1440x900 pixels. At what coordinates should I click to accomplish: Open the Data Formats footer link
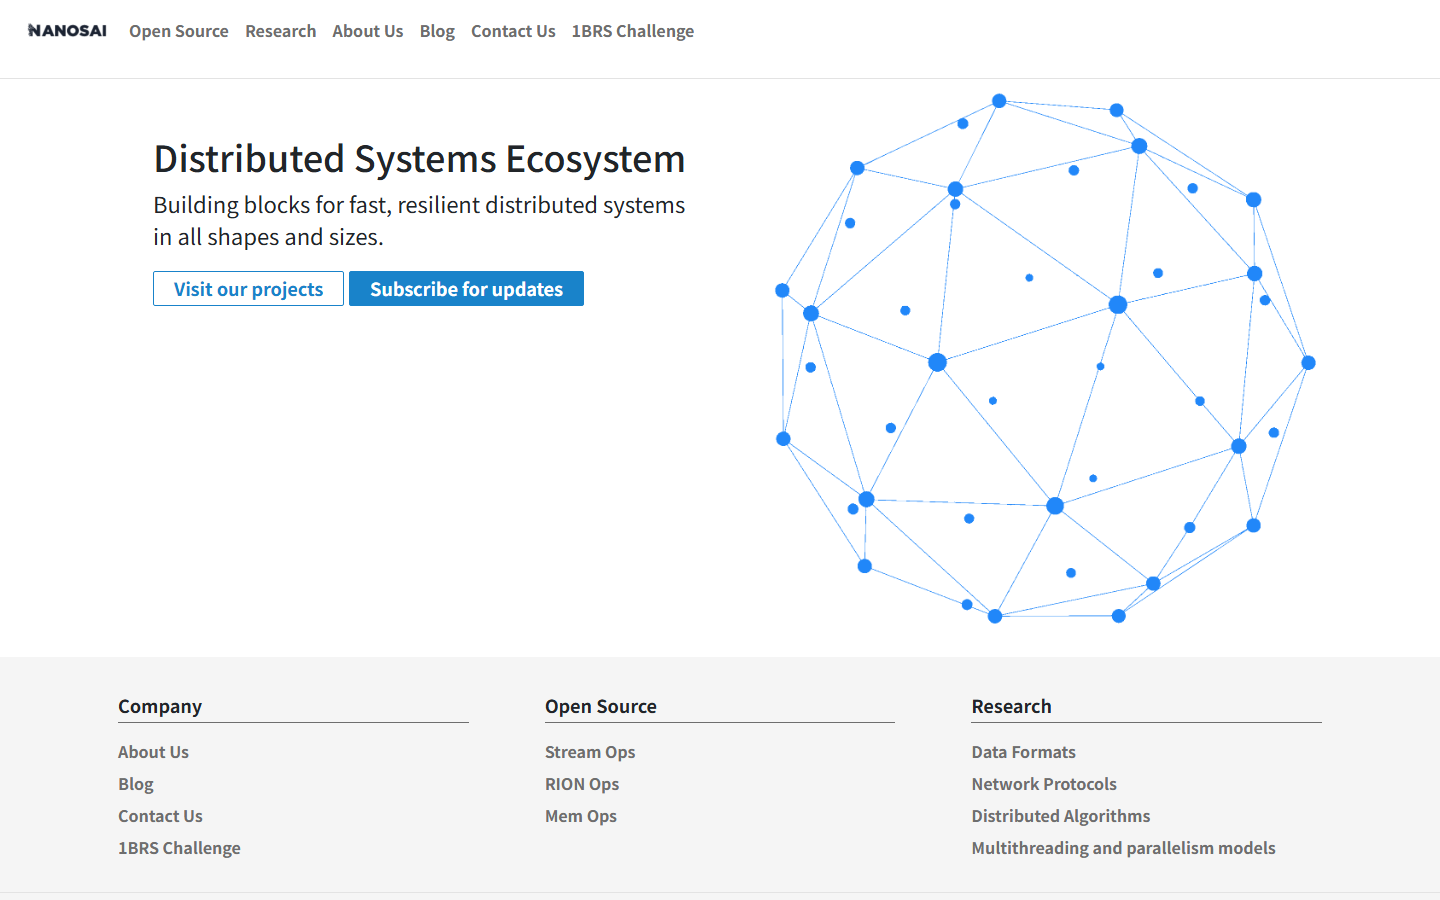(x=1024, y=752)
